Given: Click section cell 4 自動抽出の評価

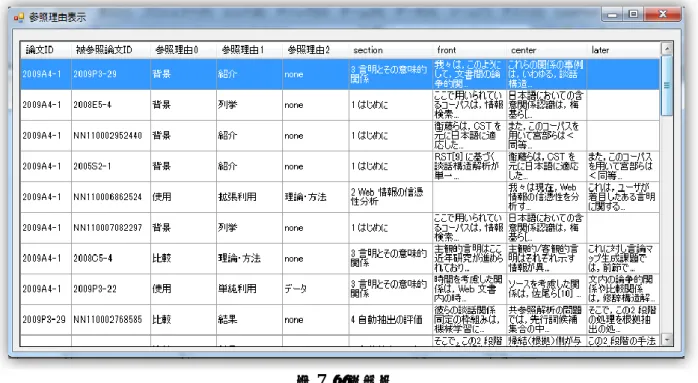Looking at the screenshot, I should [390, 320].
